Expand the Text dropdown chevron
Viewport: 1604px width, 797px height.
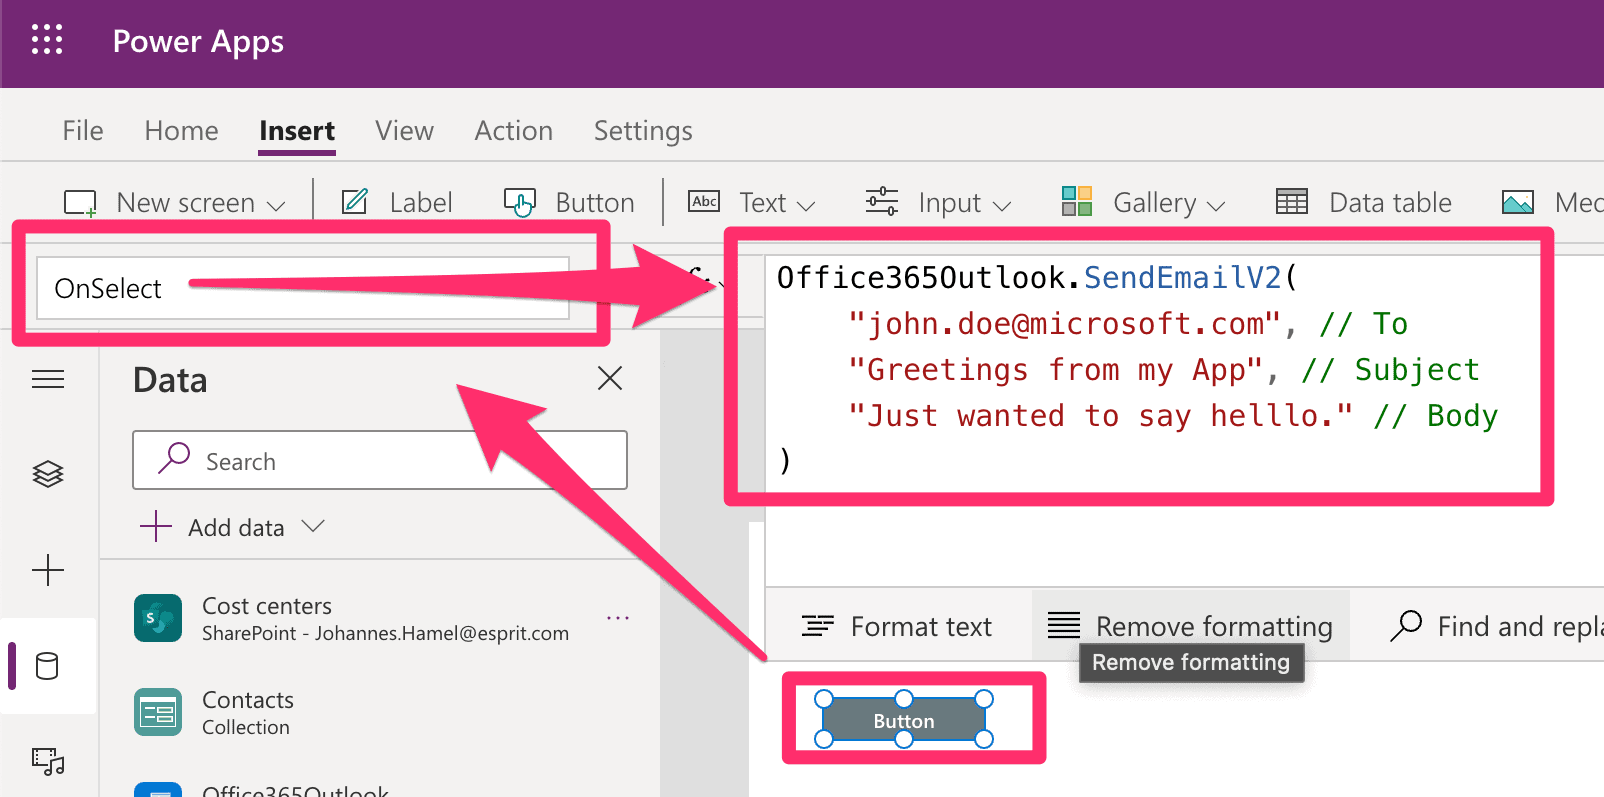(x=806, y=205)
